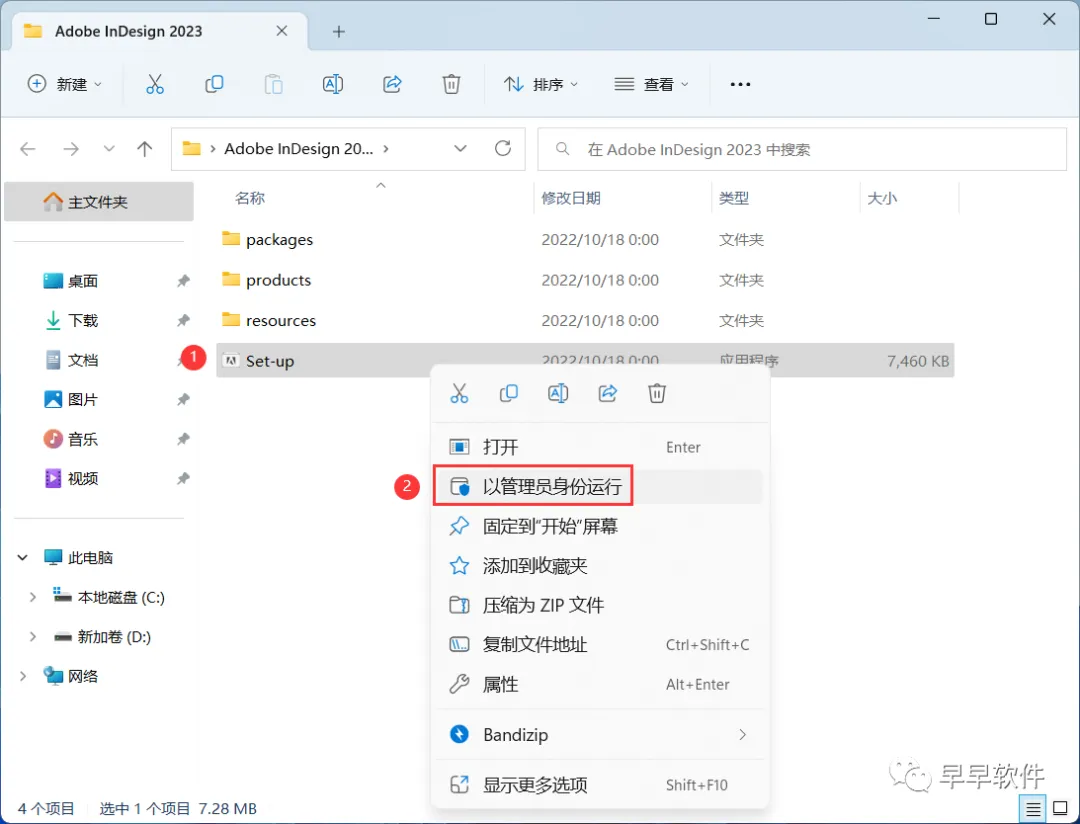Unpin 音乐 from quick access
The width and height of the screenshot is (1080, 824).
point(183,439)
